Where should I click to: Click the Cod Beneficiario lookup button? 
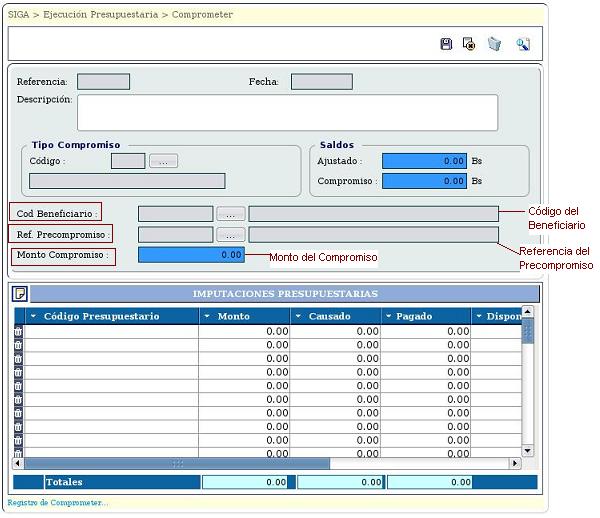(230, 214)
